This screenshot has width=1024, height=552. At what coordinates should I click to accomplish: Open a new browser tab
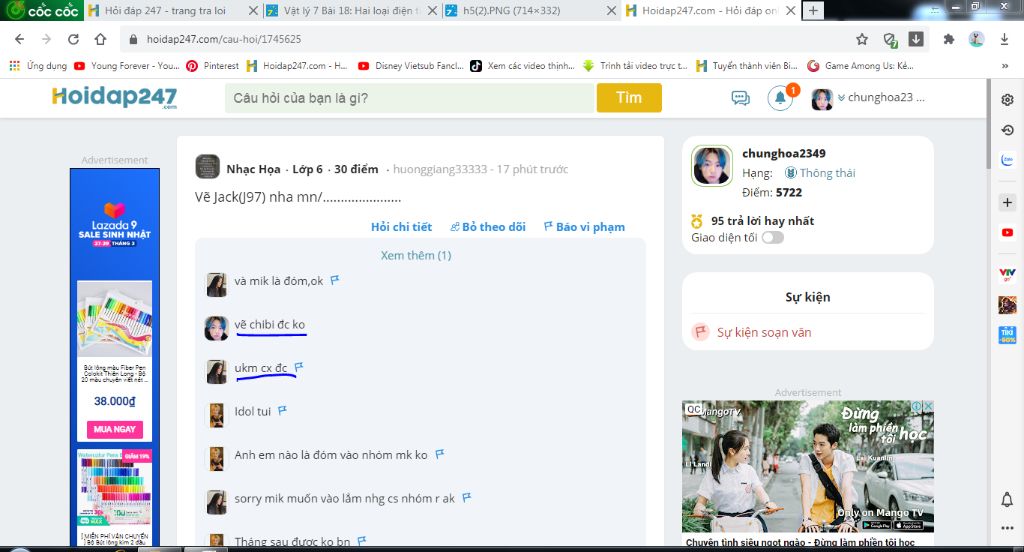point(813,10)
